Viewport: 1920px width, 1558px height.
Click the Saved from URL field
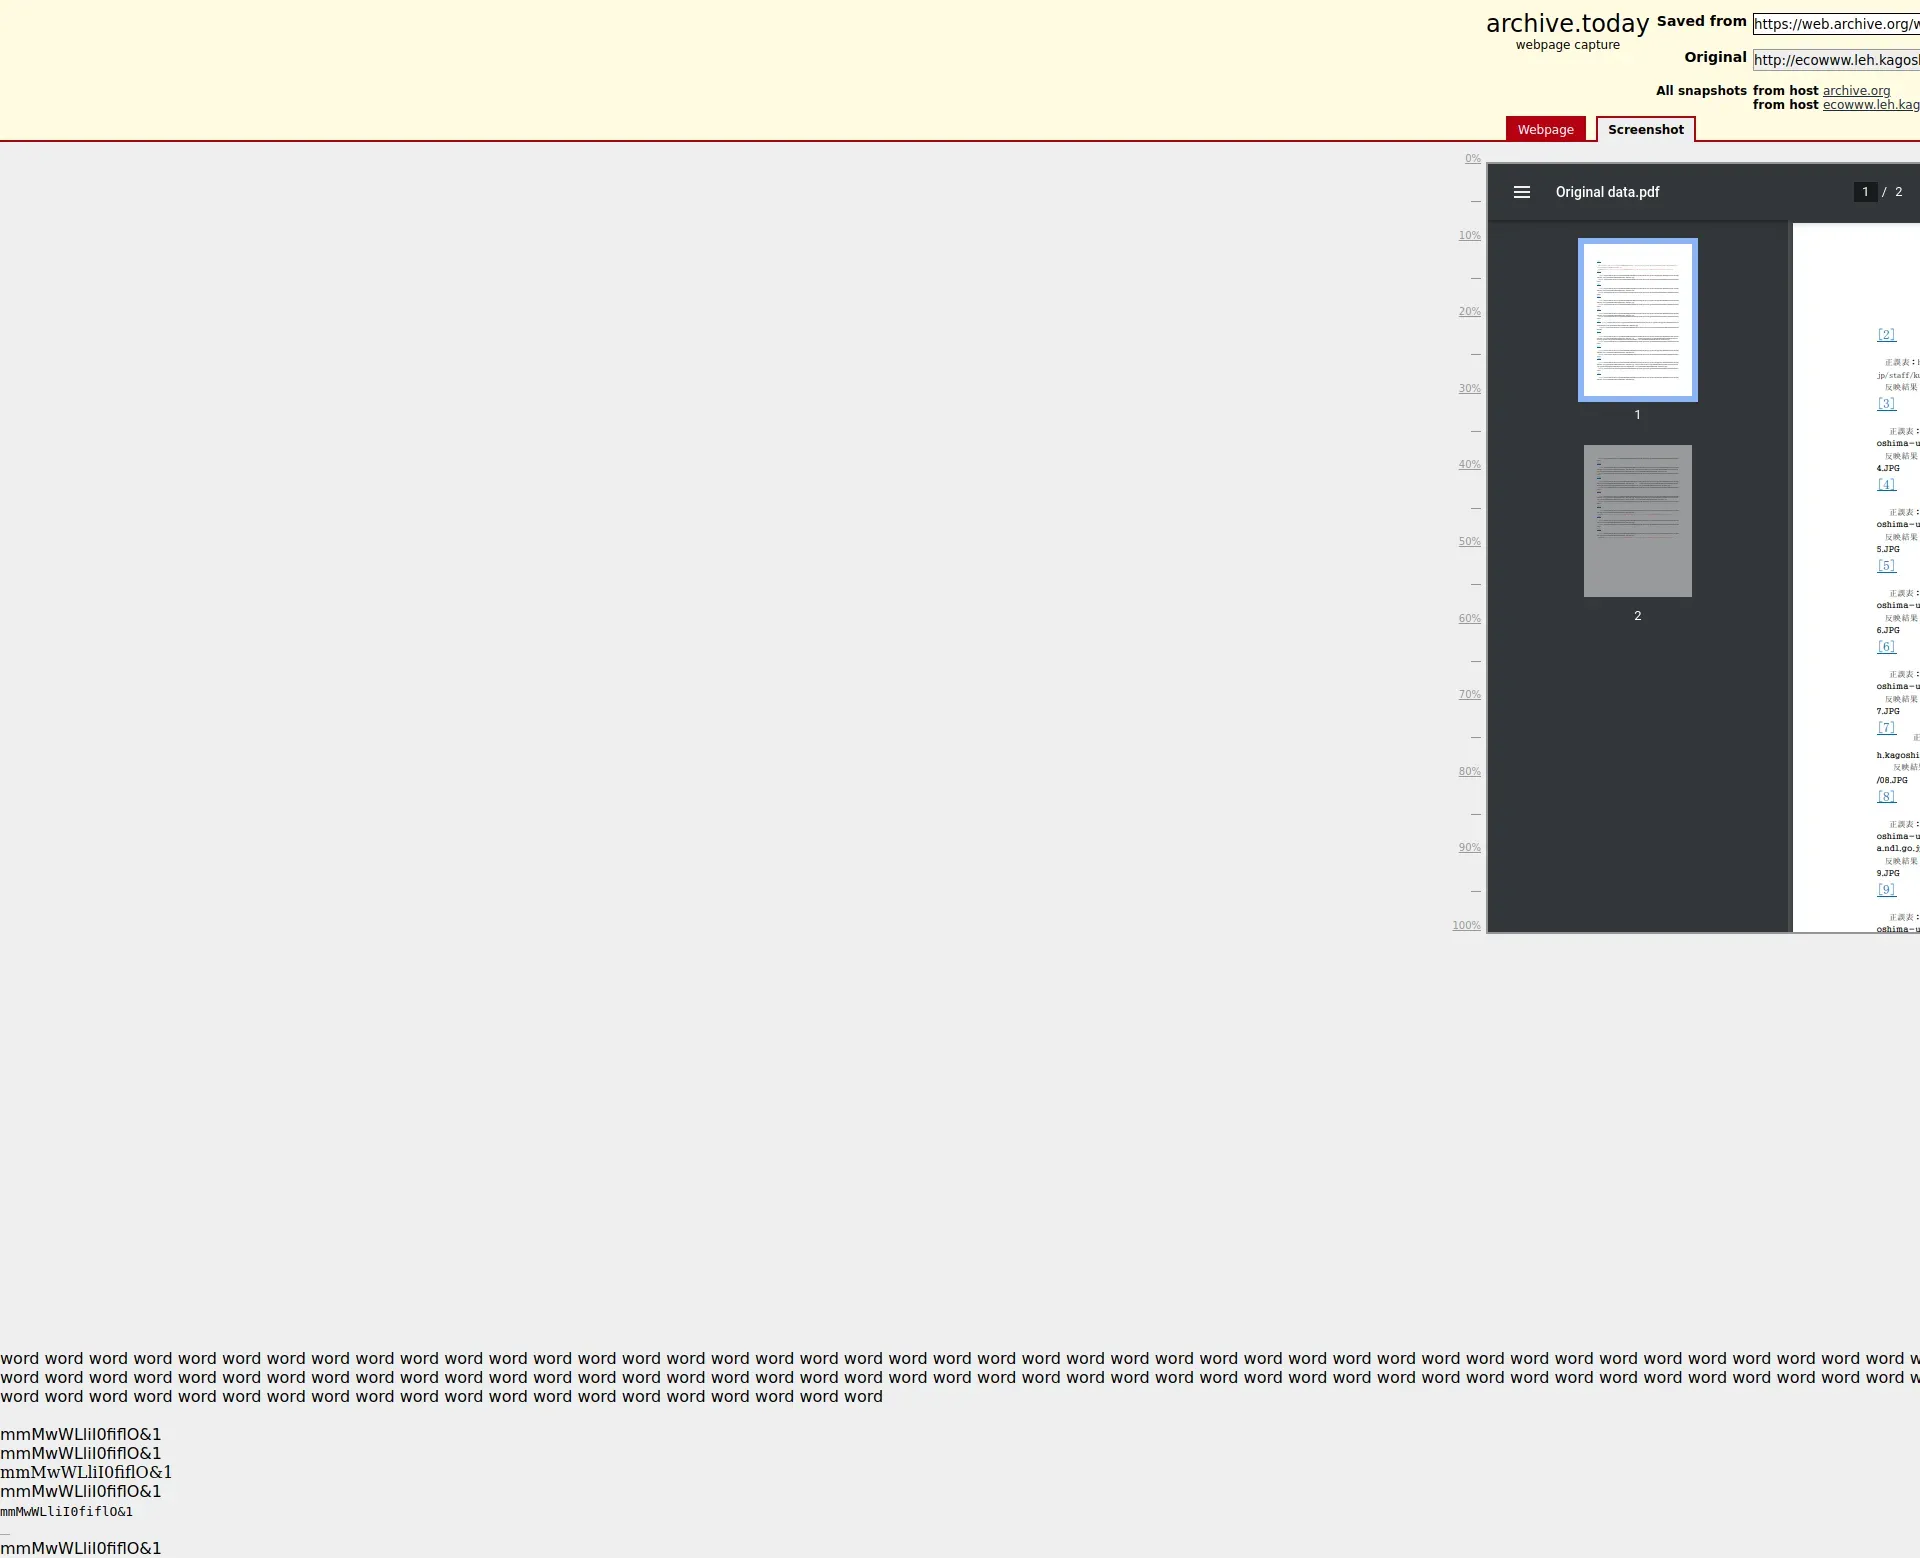[x=1835, y=24]
